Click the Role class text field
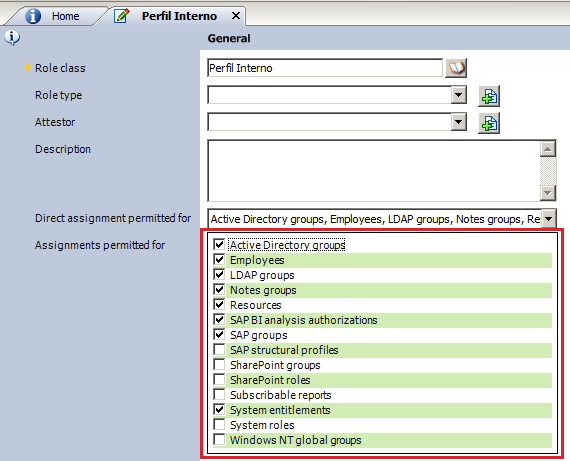This screenshot has width=570, height=461. [x=325, y=68]
